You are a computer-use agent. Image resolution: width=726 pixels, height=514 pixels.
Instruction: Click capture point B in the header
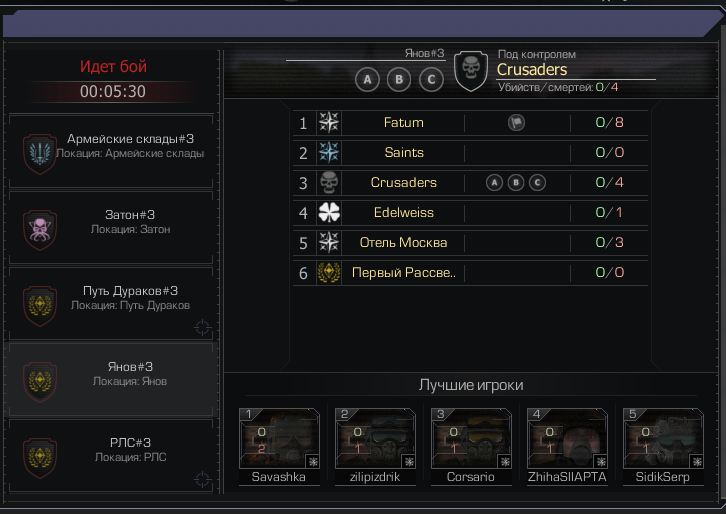click(x=399, y=80)
